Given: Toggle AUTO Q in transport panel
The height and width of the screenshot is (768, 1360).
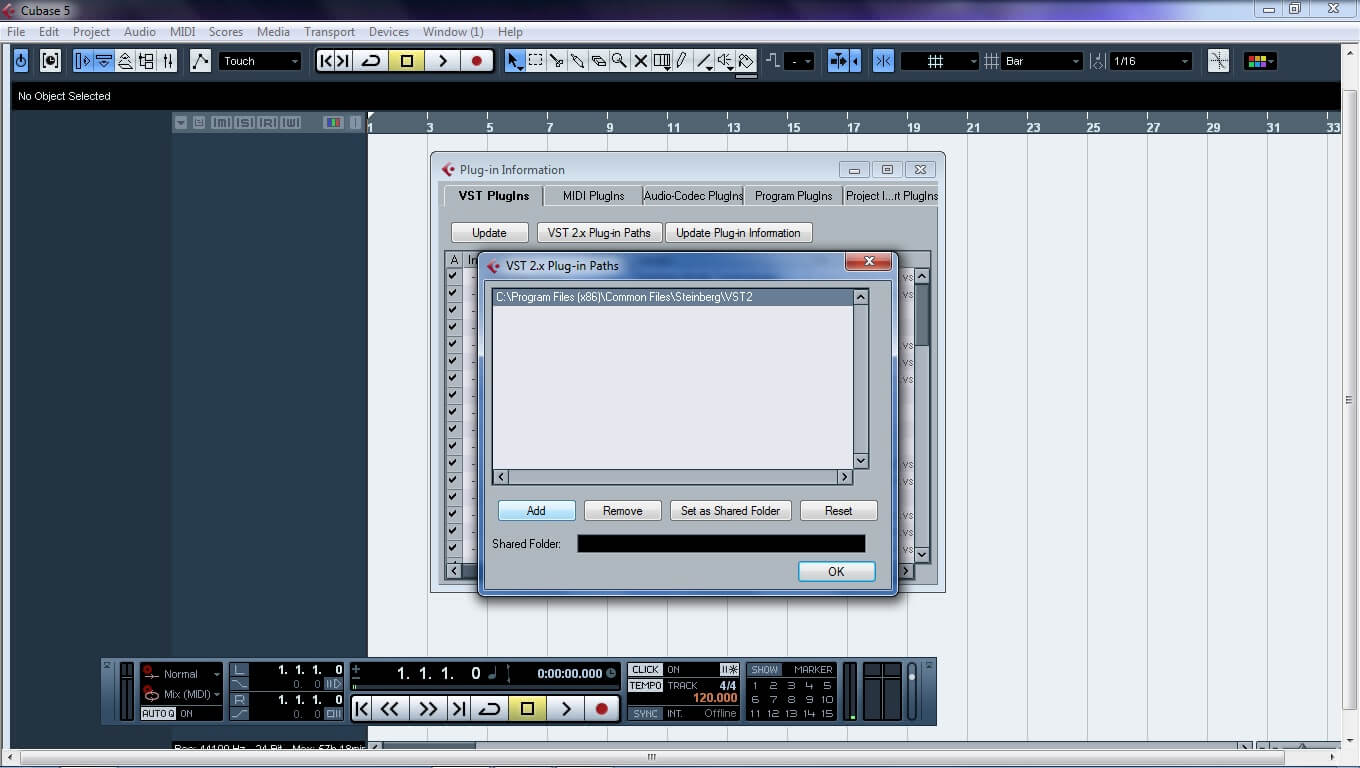Looking at the screenshot, I should (x=158, y=714).
